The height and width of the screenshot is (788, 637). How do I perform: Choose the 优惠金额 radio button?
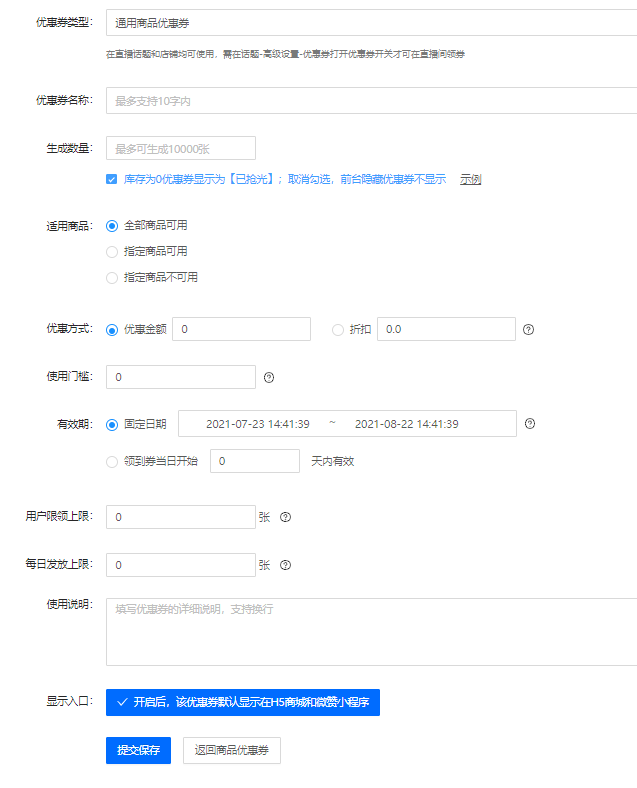pos(112,330)
